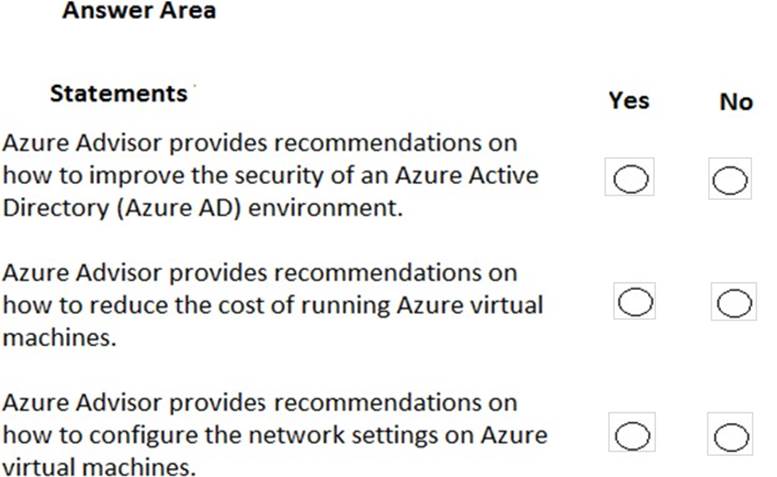777x477 pixels.
Task: Mark No for configuring VM network settings
Action: click(731, 436)
